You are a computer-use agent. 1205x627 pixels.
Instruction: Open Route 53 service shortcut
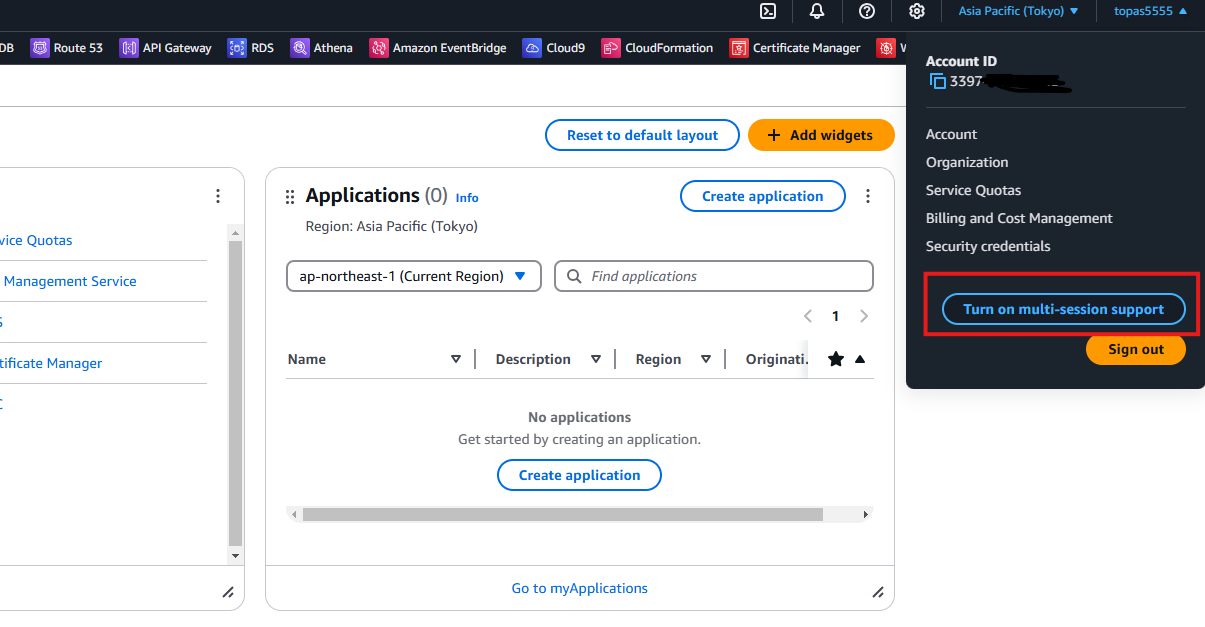tap(67, 47)
